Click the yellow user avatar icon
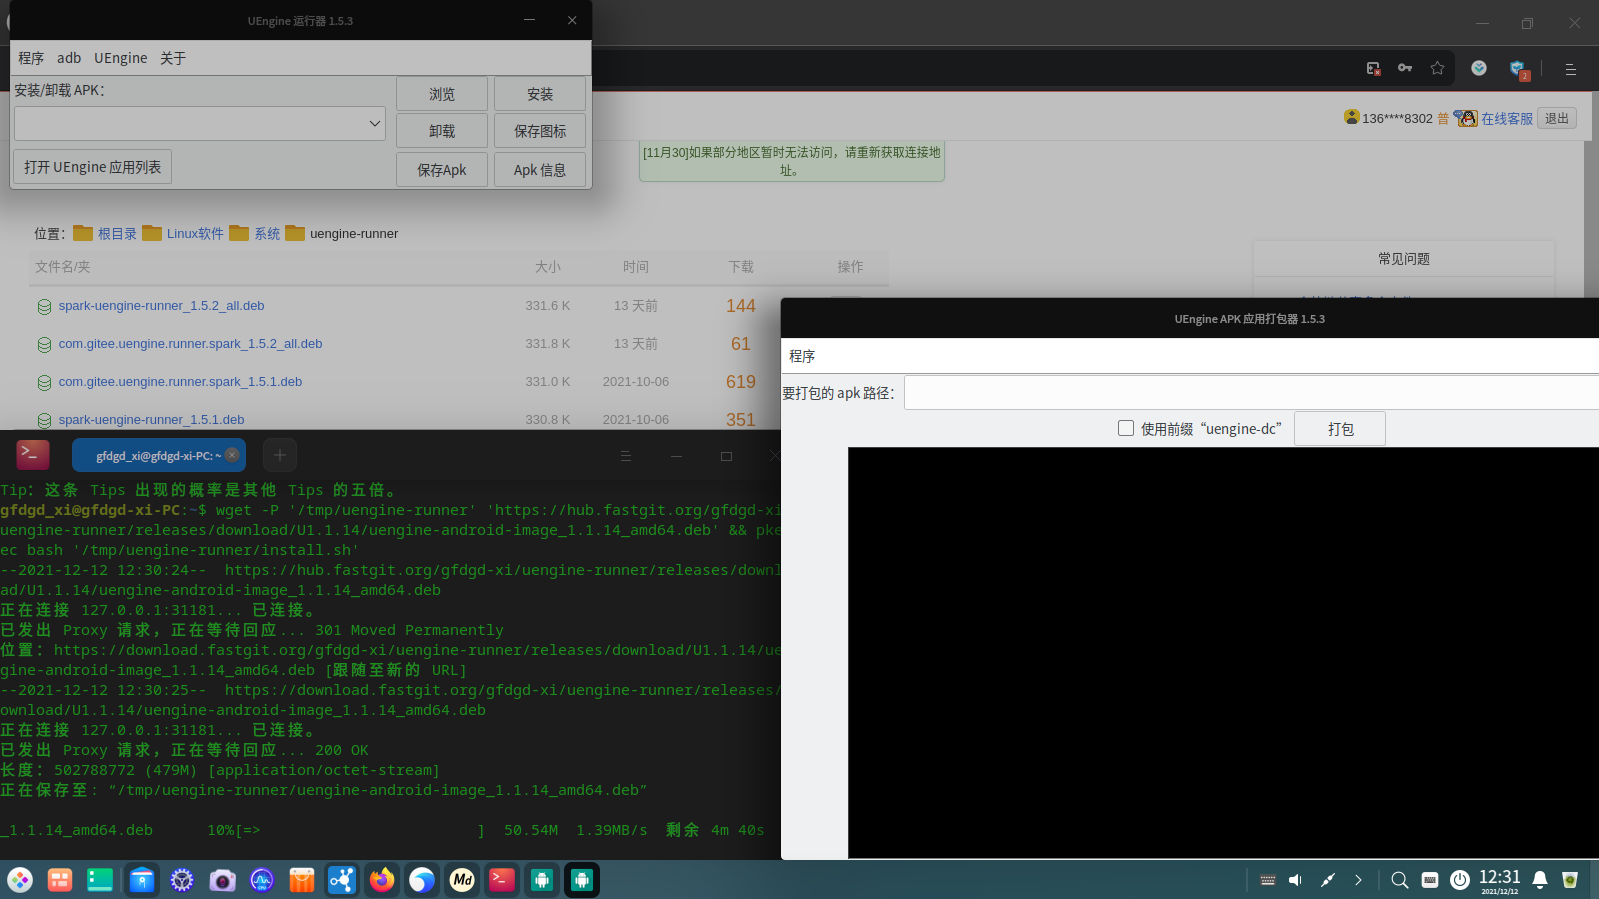The height and width of the screenshot is (899, 1599). 1352,117
